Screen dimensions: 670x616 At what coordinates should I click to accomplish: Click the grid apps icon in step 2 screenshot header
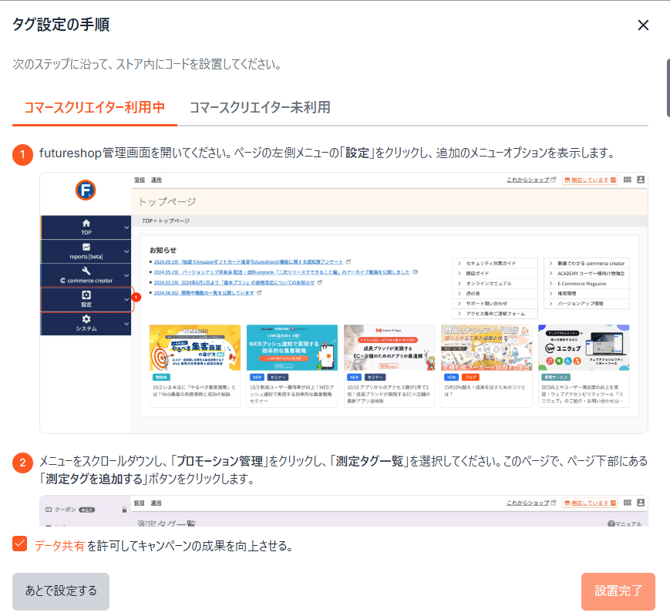627,503
